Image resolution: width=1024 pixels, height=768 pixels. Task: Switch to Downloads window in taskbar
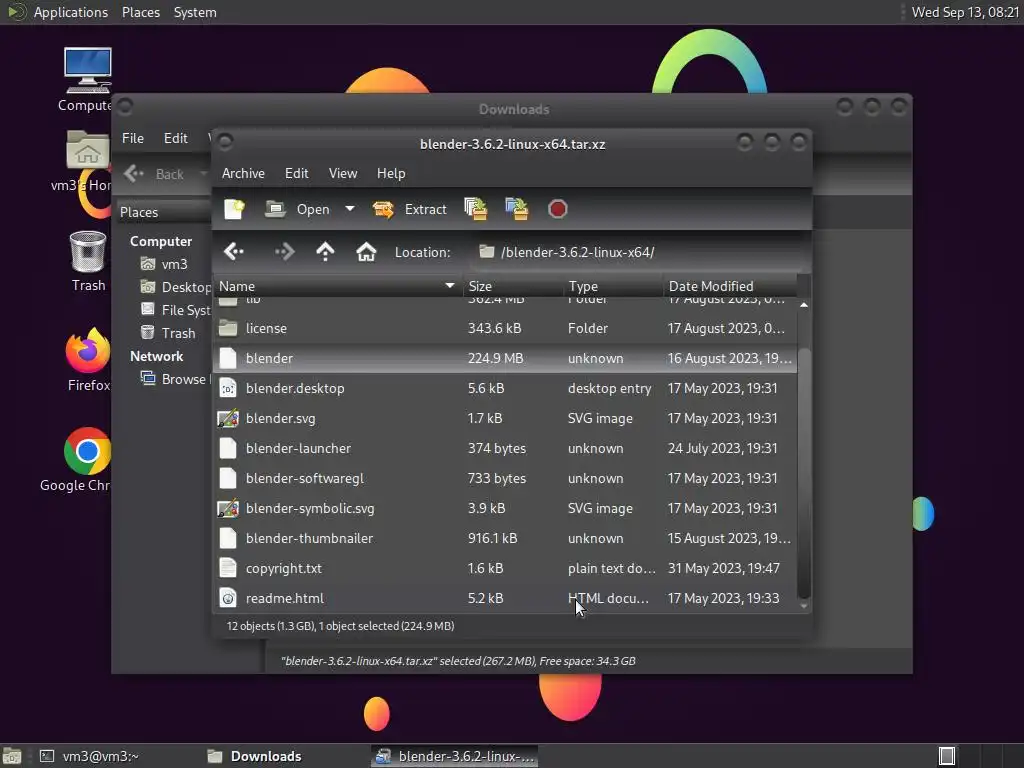click(255, 756)
